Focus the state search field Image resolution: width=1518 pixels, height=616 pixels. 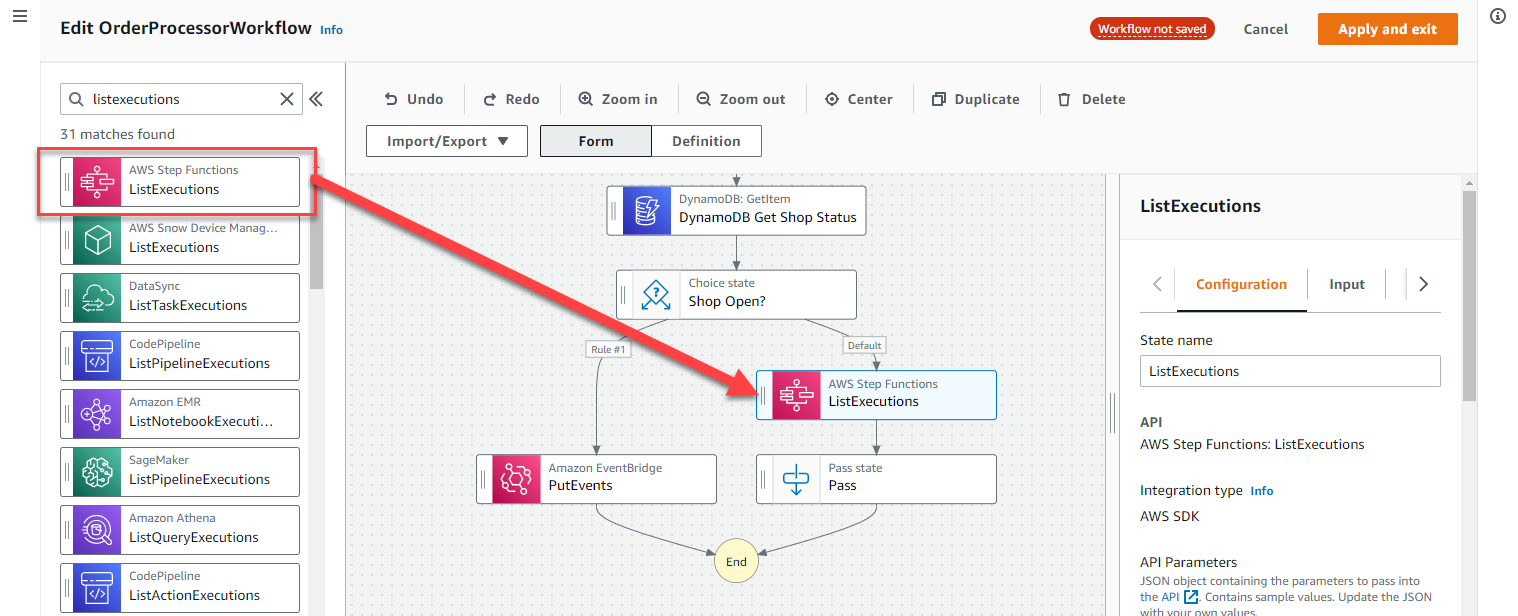(x=181, y=99)
